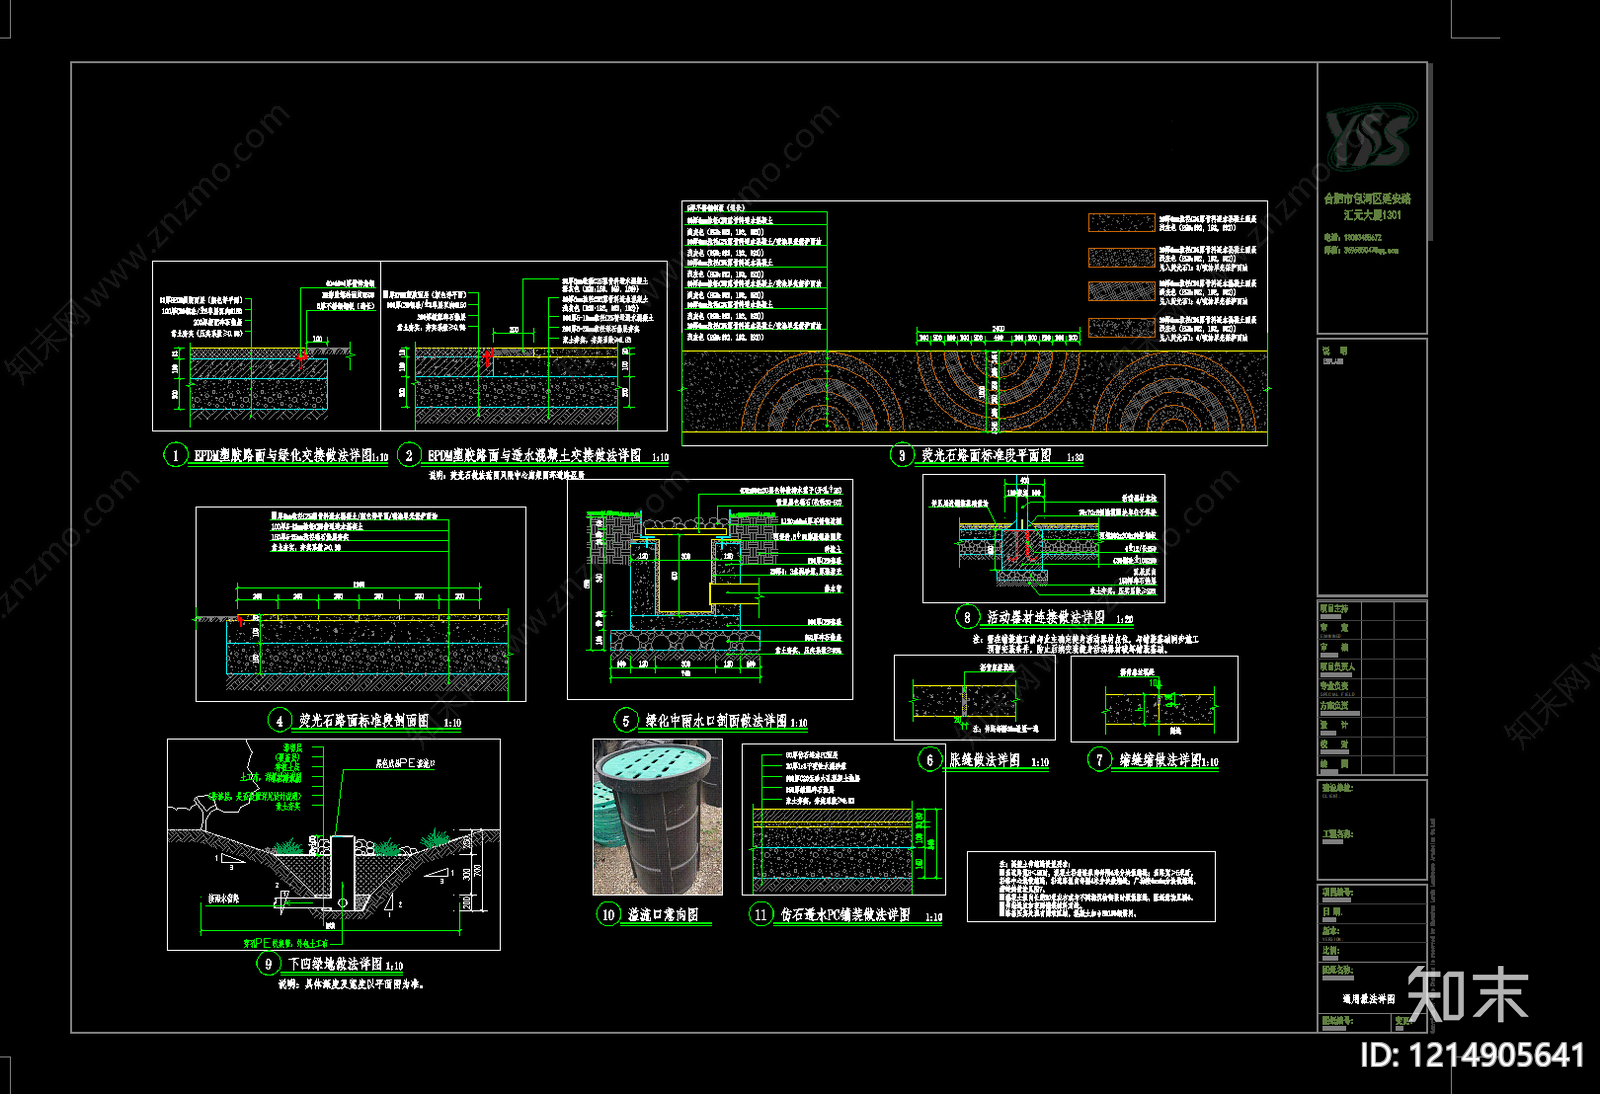Click the circled number 5 detail marker
The image size is (1600, 1094).
tap(626, 720)
